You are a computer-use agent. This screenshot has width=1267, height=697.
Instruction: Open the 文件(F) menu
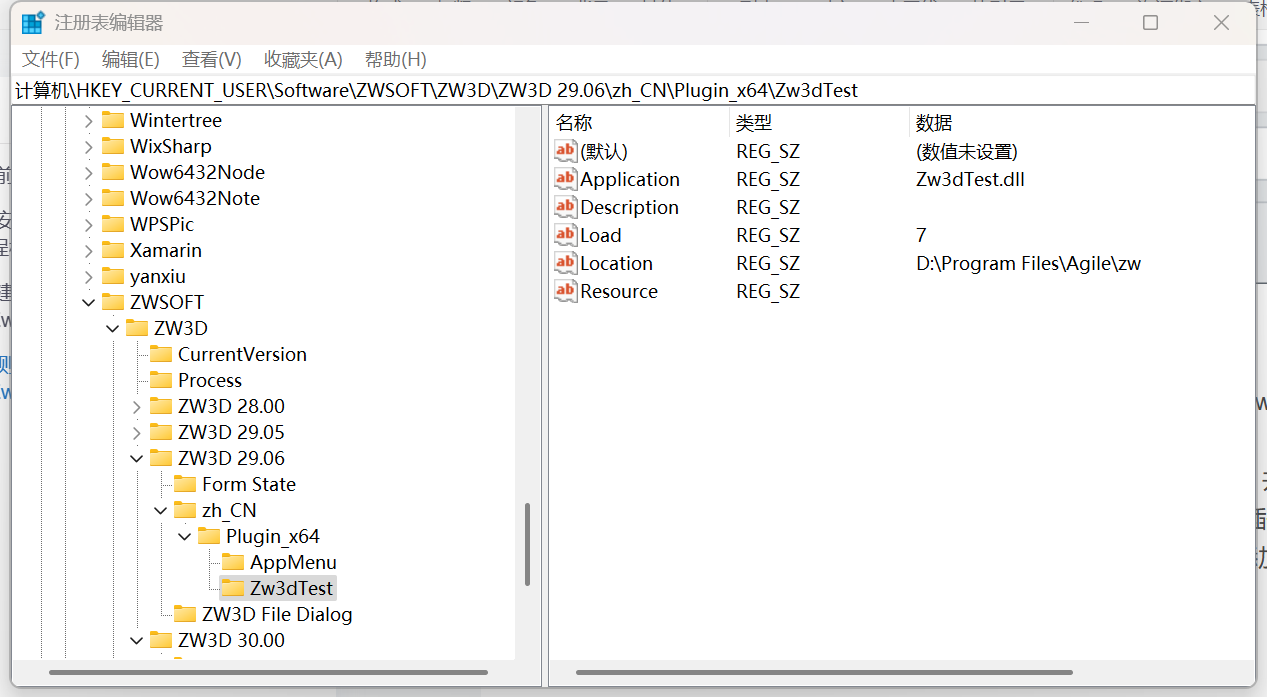coord(51,59)
